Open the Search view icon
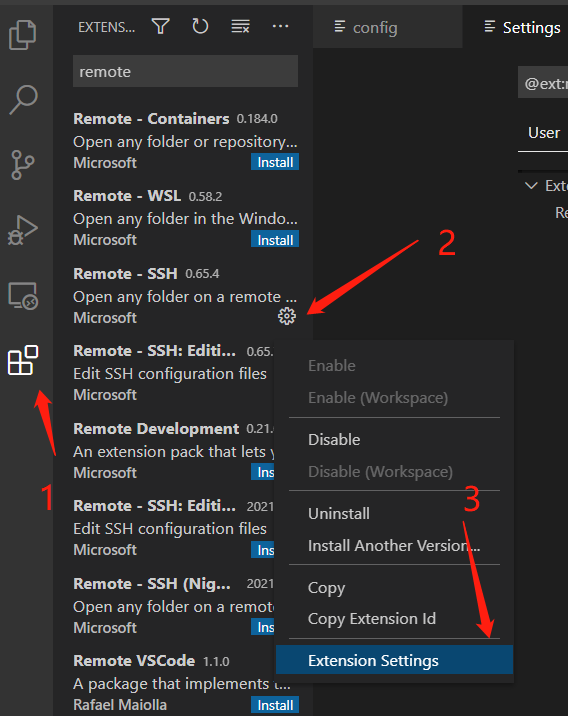568x716 pixels. [x=23, y=100]
